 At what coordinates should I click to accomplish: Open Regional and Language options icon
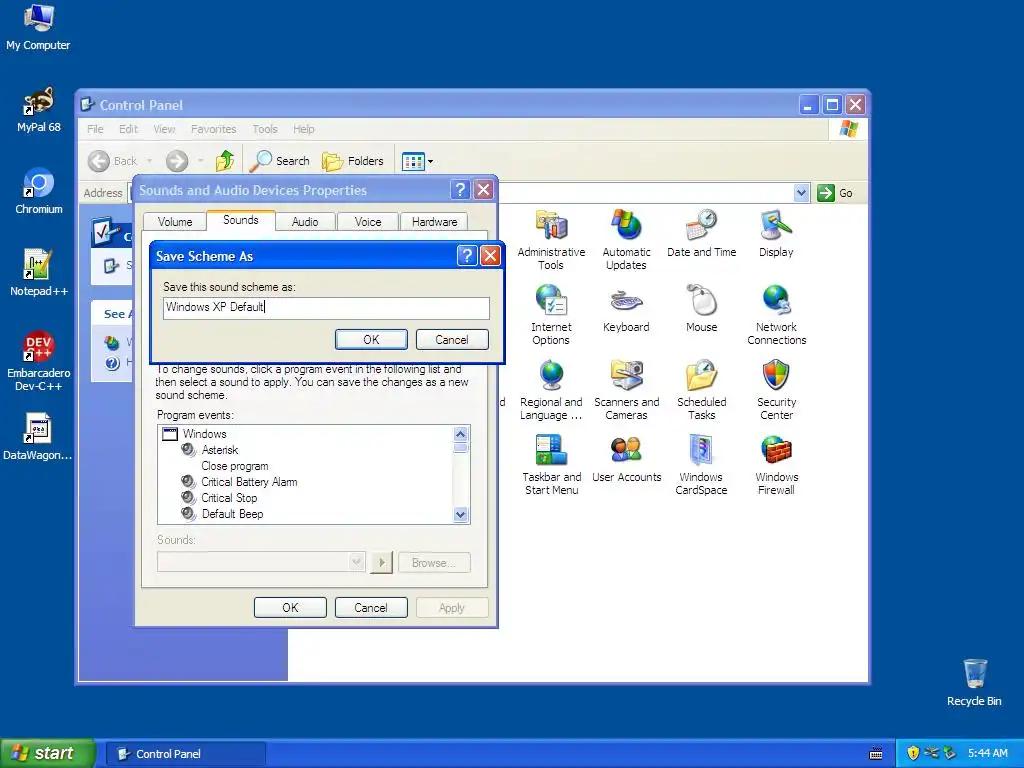tap(551, 389)
